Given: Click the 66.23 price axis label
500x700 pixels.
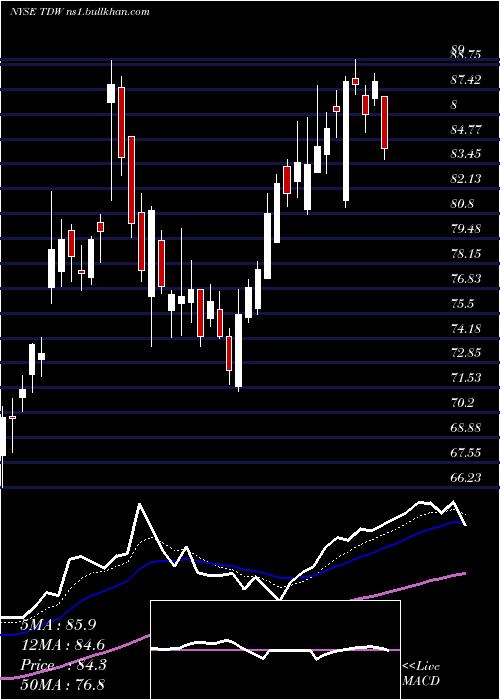Looking at the screenshot, I should pos(466,478).
